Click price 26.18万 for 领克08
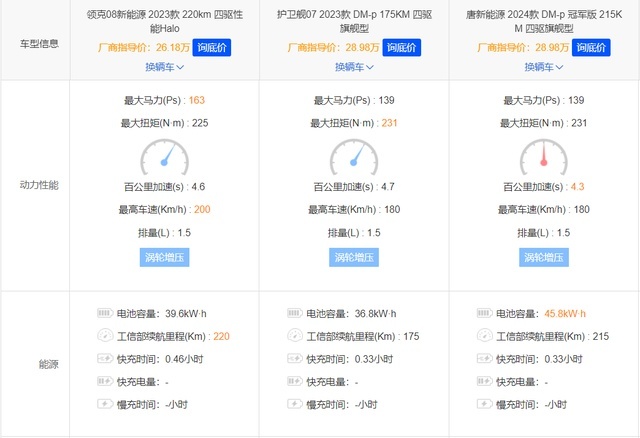The height and width of the screenshot is (438, 640). tap(173, 48)
